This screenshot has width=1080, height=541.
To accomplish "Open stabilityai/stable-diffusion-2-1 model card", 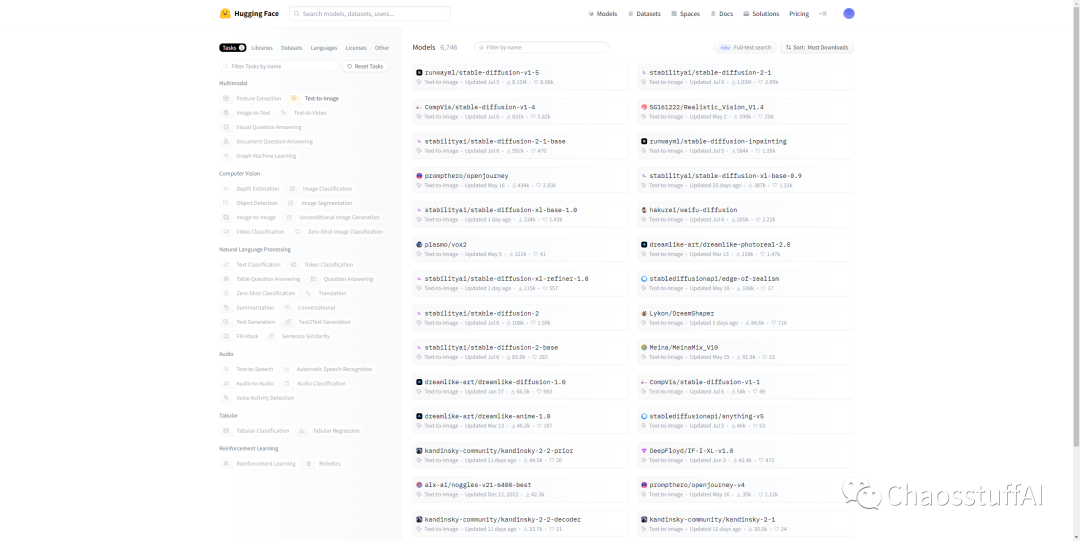I will [745, 77].
